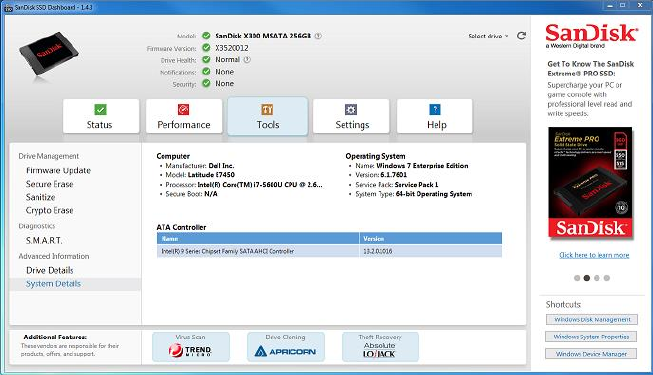The height and width of the screenshot is (375, 653).
Task: Click the Apricorn Drive Cloning button
Action: coord(286,347)
